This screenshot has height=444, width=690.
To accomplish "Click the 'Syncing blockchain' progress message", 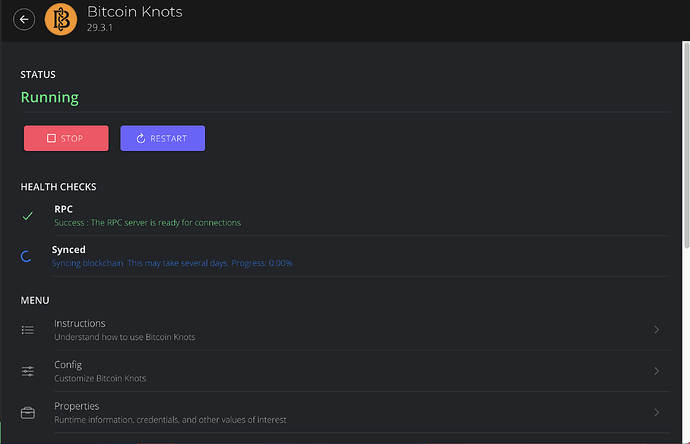I will coord(172,263).
